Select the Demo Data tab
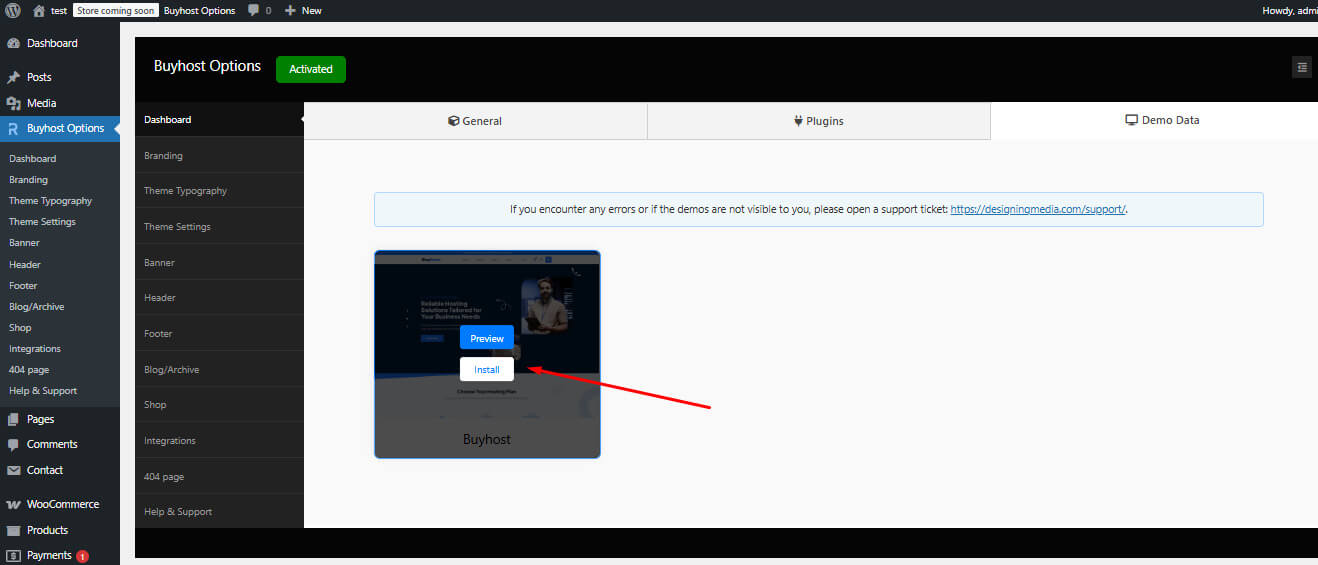 (1154, 120)
